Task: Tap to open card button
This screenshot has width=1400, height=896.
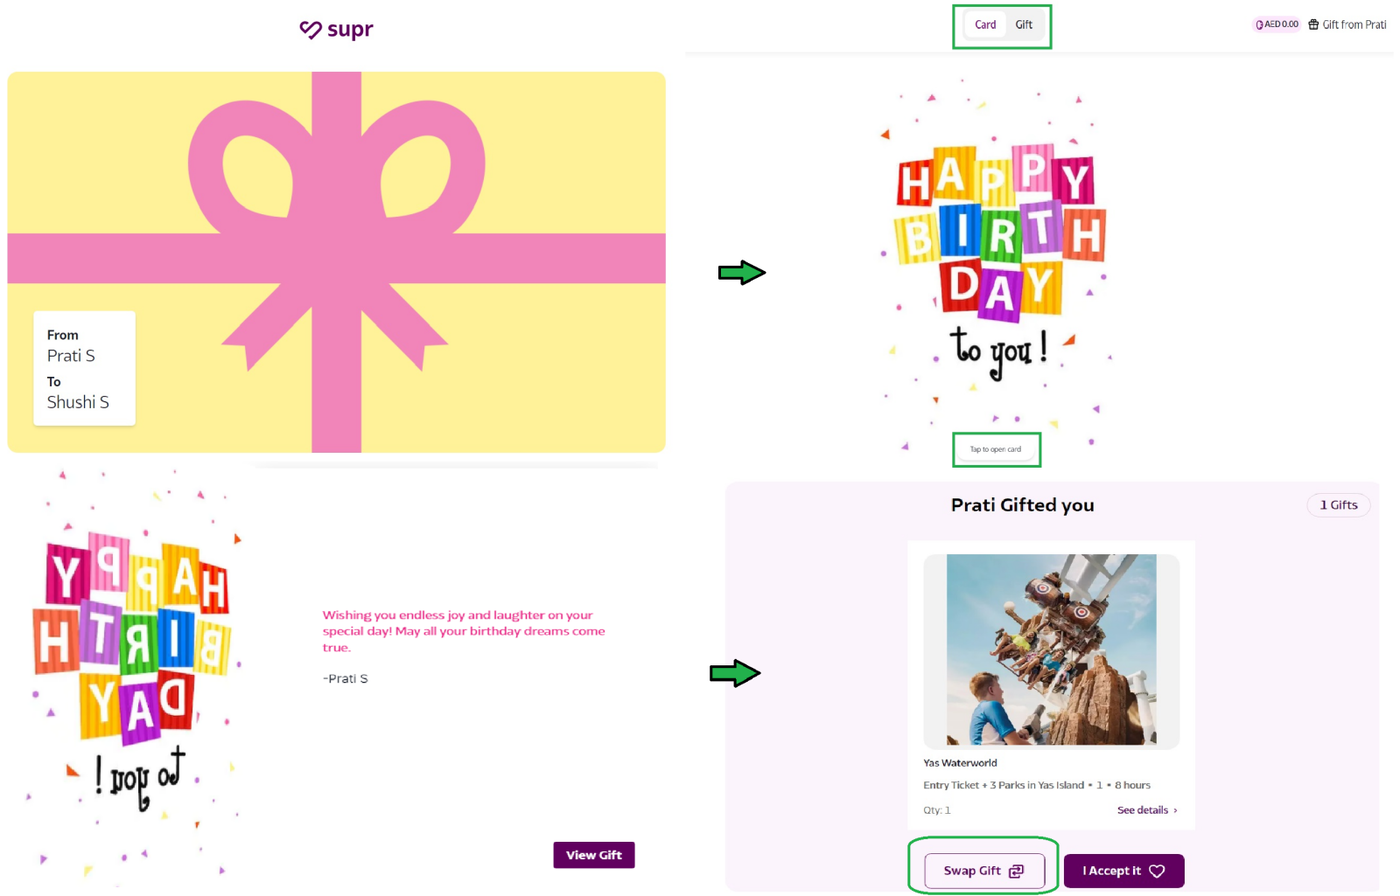Action: tap(996, 449)
